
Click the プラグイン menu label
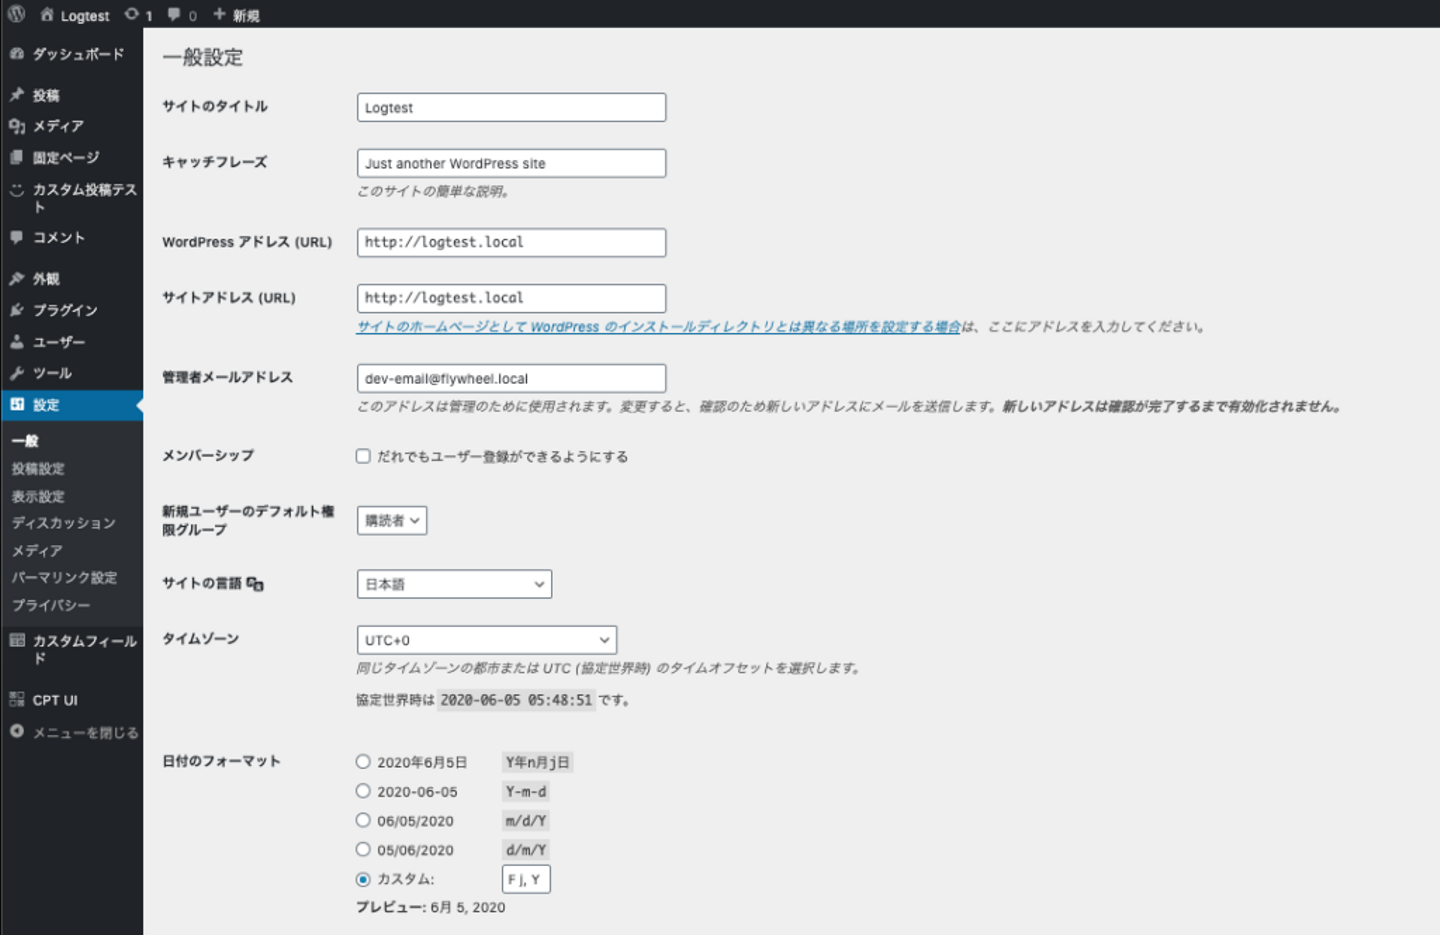(65, 310)
